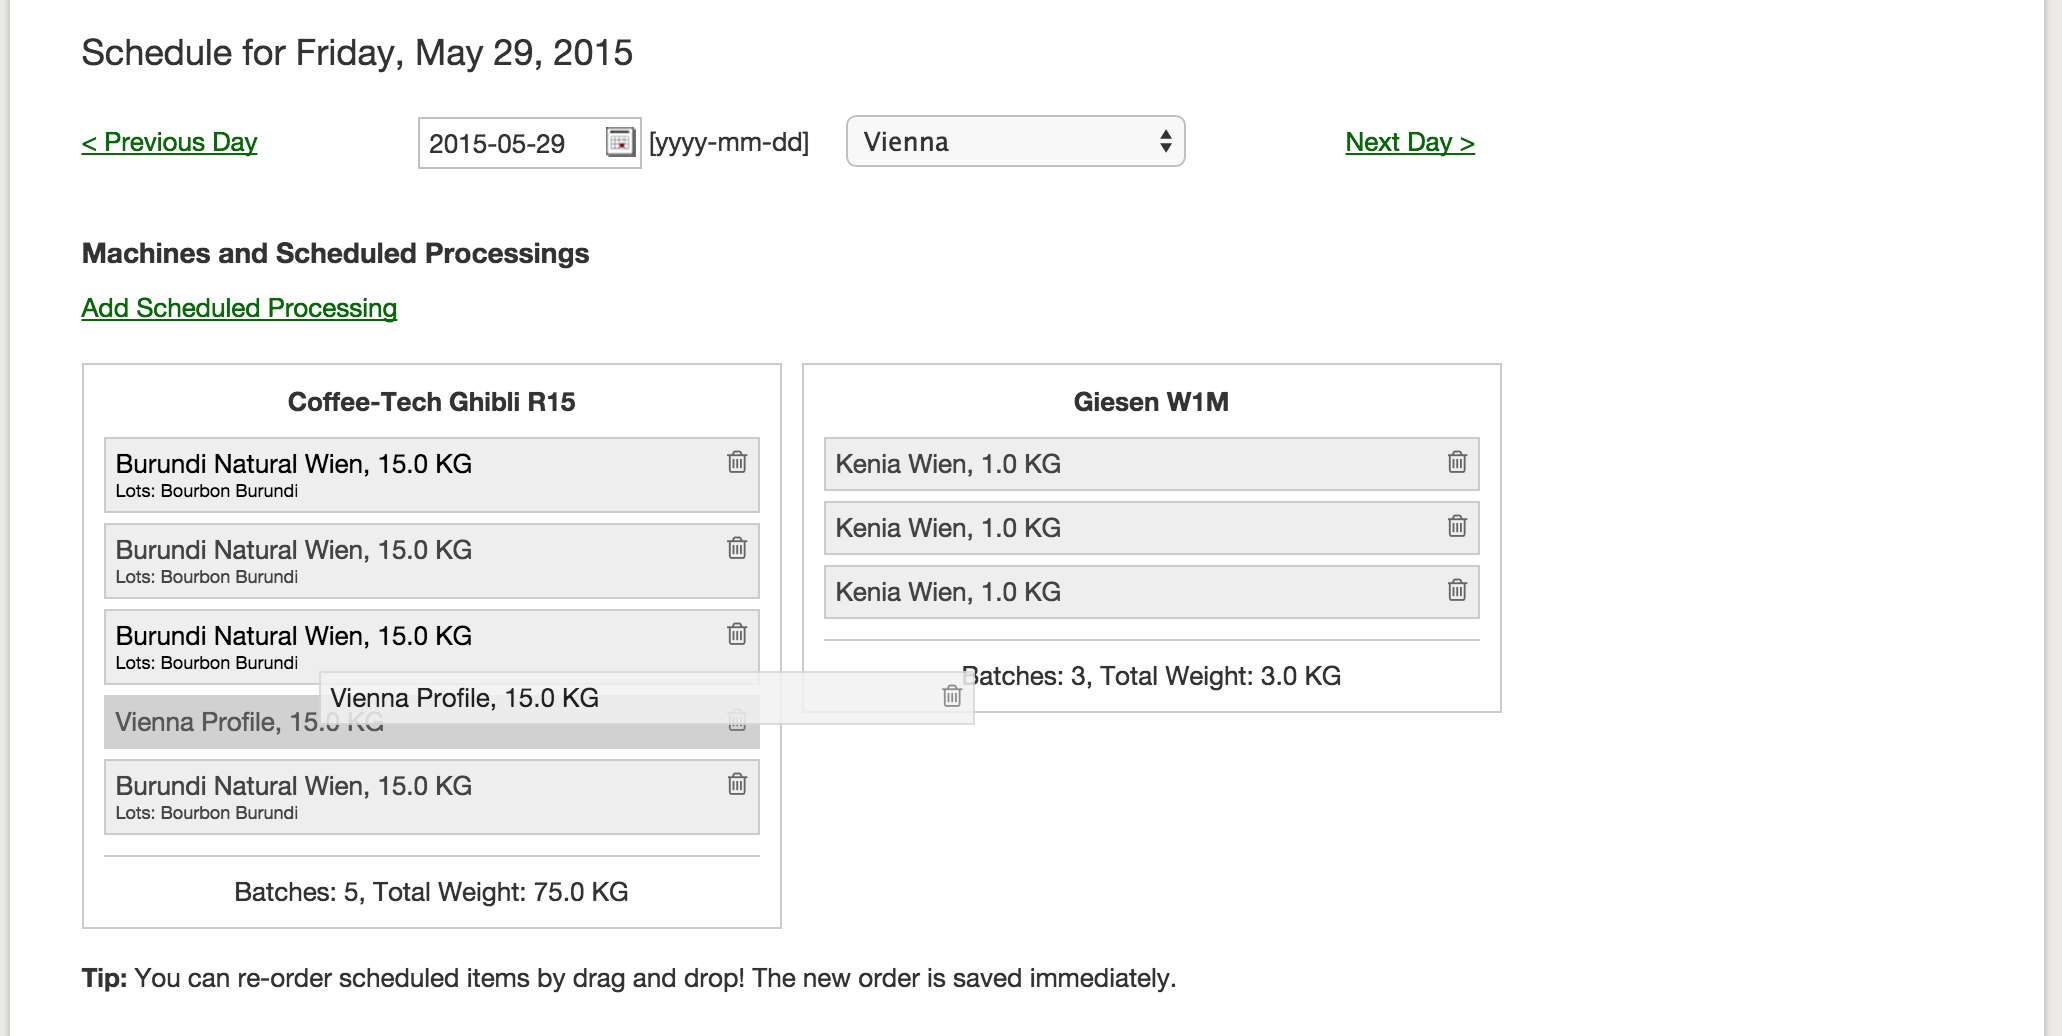
Task: Delete first Kenia Wien batch
Action: click(x=1457, y=462)
